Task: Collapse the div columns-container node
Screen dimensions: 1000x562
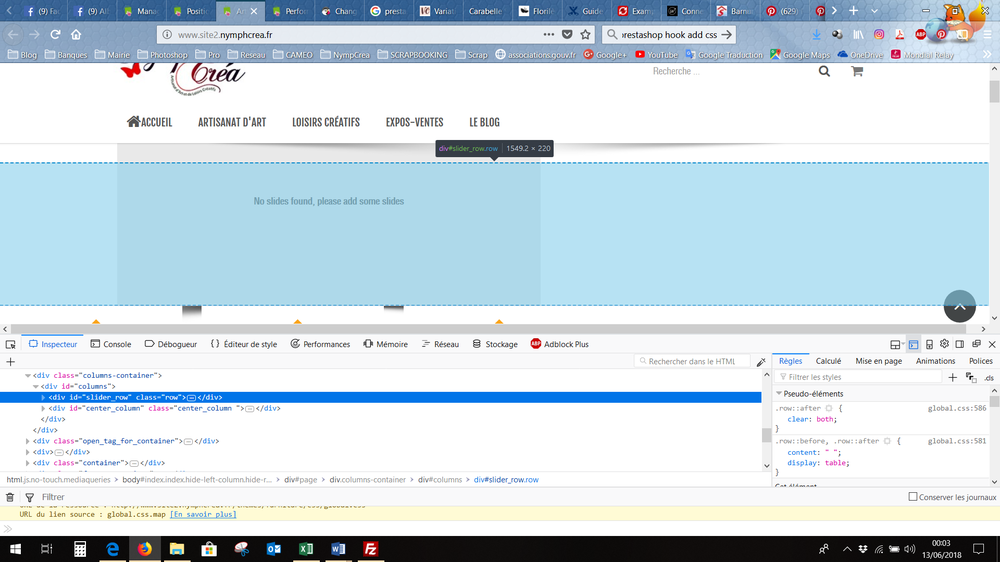Action: point(27,376)
